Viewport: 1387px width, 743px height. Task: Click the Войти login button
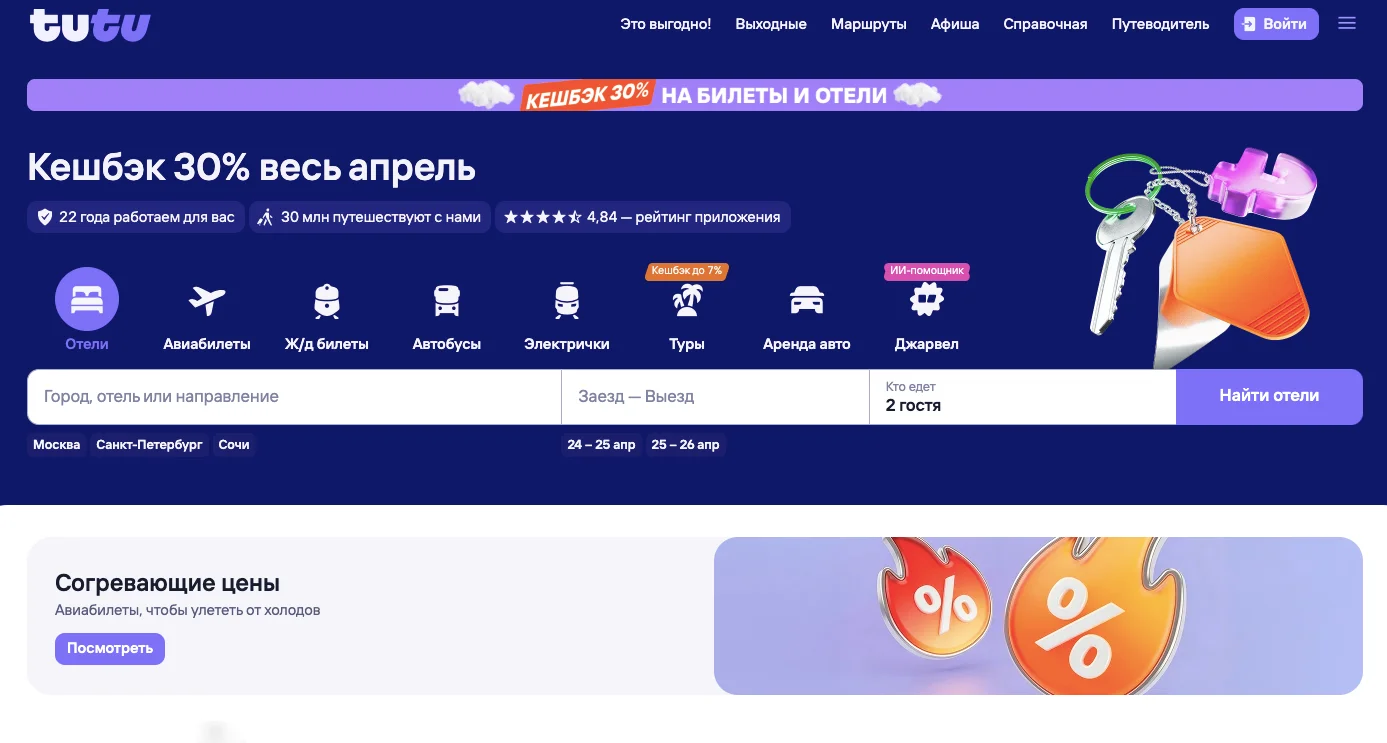point(1276,24)
